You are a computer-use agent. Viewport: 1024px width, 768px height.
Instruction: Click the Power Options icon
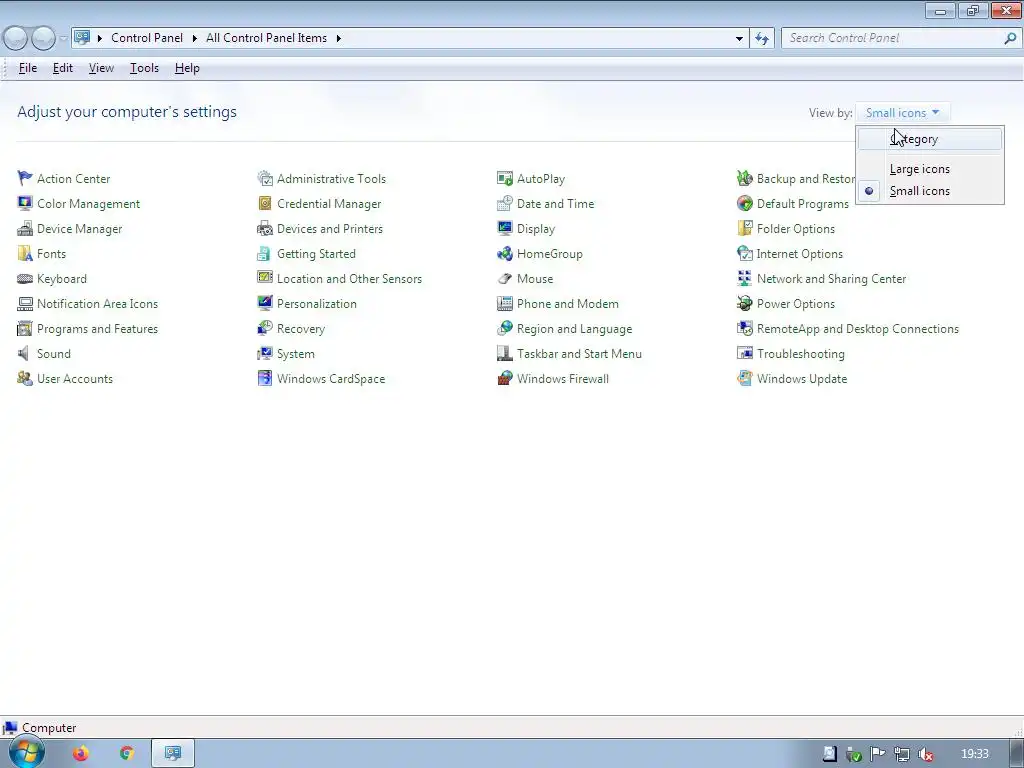[x=744, y=304]
